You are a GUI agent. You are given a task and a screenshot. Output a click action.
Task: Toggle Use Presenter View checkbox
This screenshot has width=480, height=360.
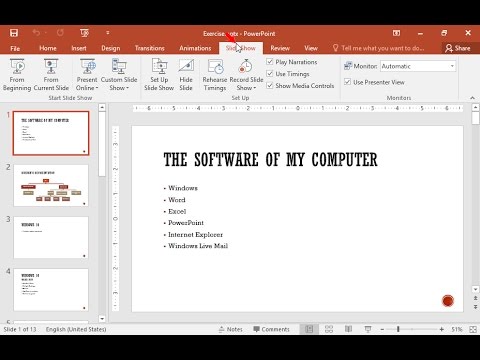coord(347,82)
